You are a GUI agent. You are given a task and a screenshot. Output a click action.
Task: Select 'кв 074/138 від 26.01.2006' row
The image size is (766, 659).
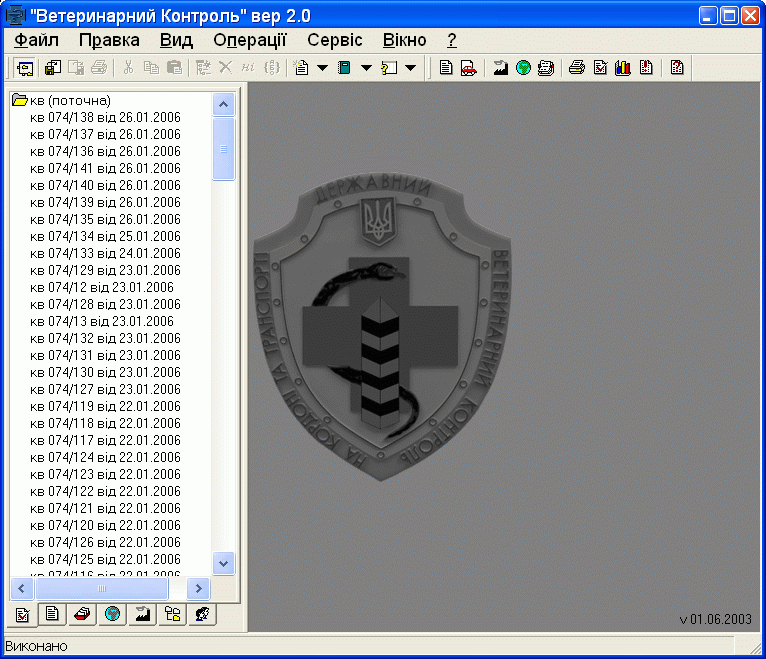point(106,117)
